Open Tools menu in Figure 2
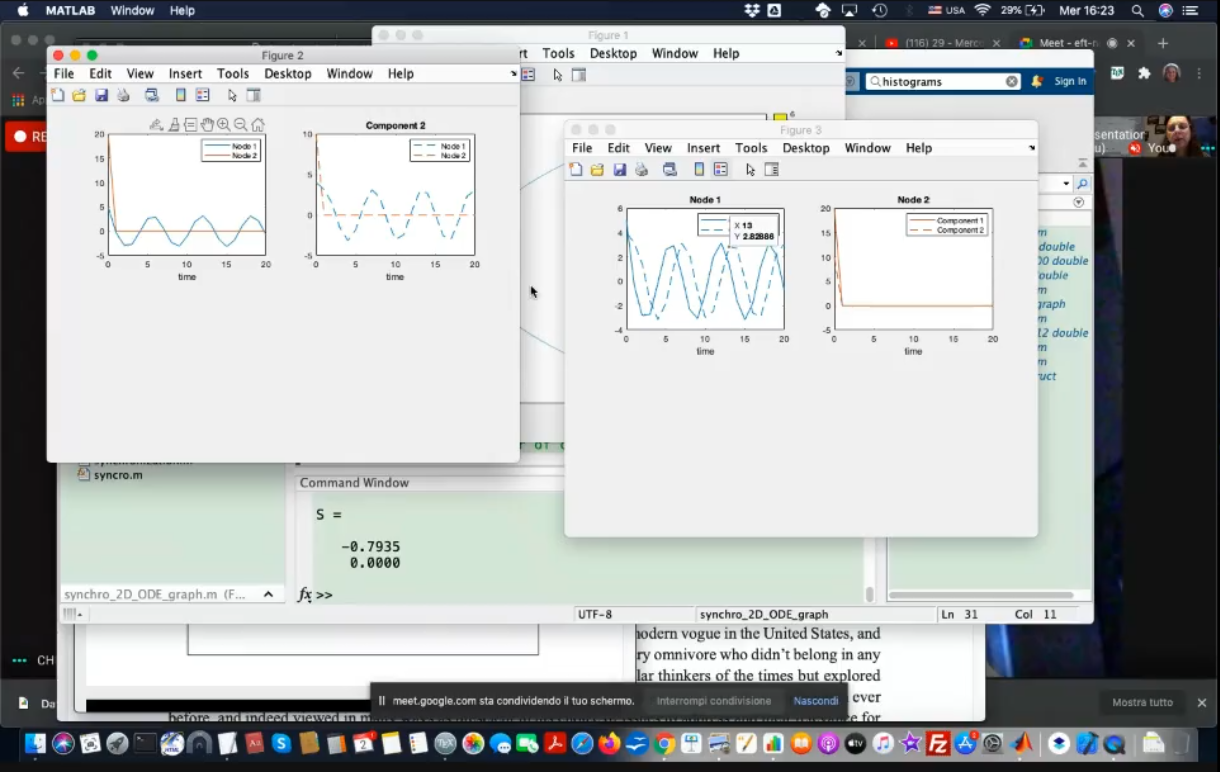 click(x=233, y=74)
